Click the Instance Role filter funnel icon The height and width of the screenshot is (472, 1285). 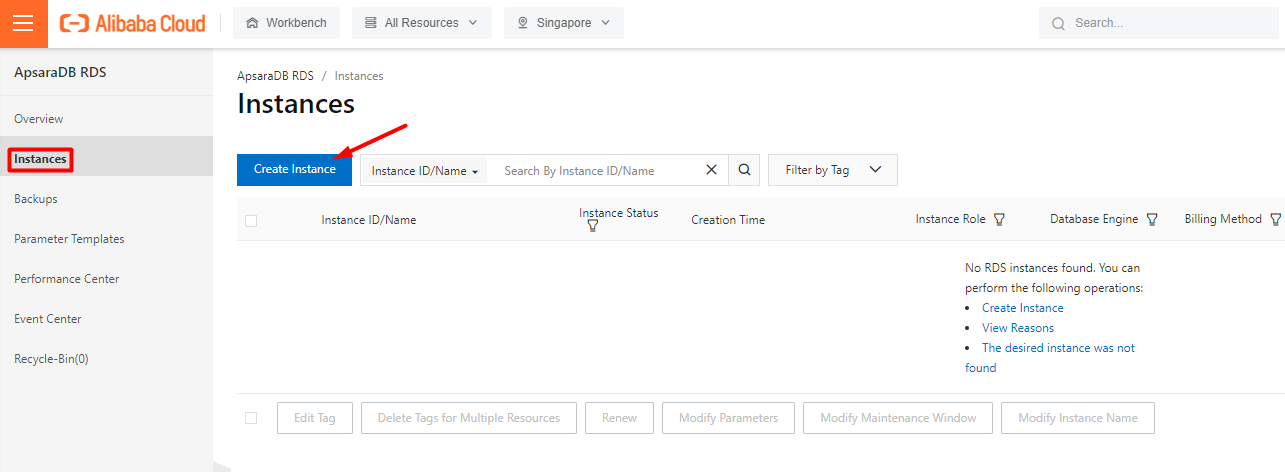click(998, 220)
